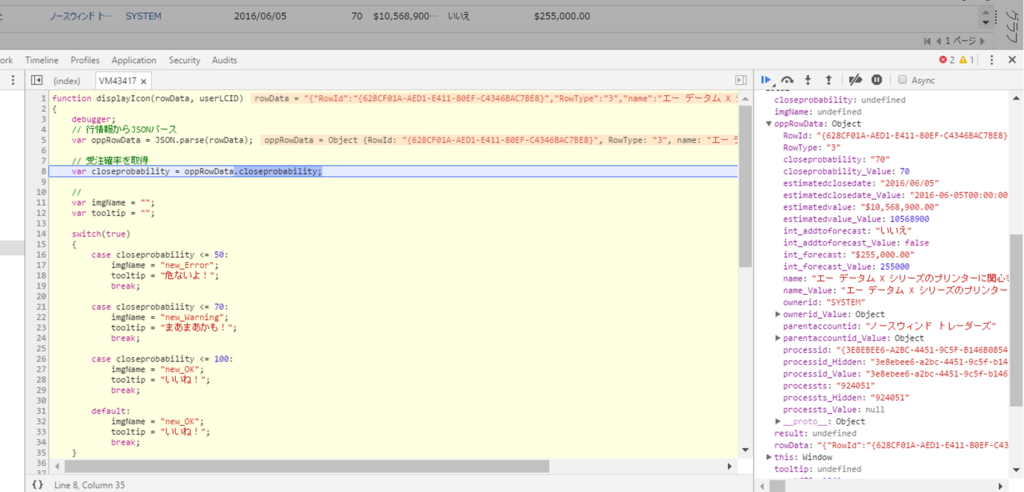The width and height of the screenshot is (1024, 492).
Task: Click the code editor vertical scrollbar thumb
Action: tap(744, 186)
